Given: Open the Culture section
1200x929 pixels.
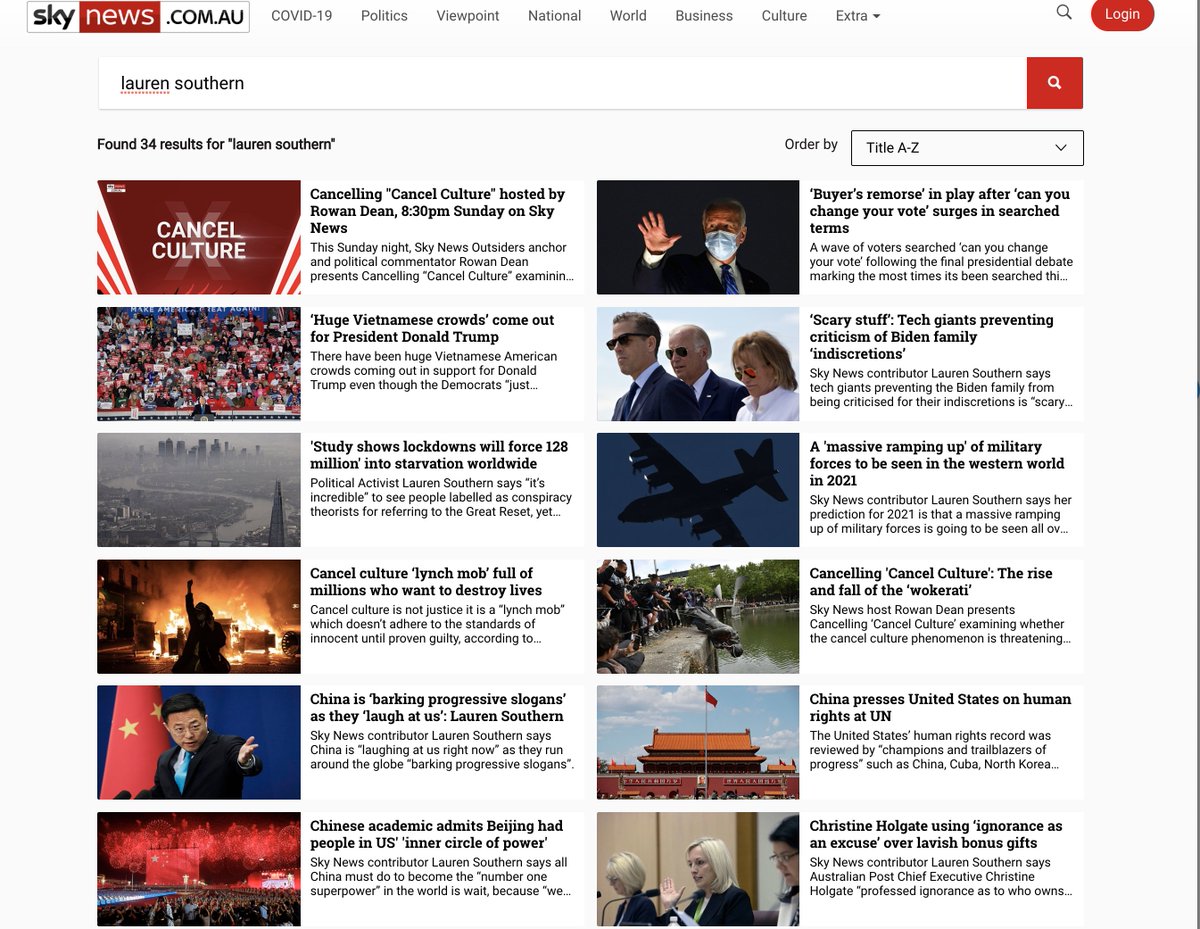Looking at the screenshot, I should [x=784, y=16].
